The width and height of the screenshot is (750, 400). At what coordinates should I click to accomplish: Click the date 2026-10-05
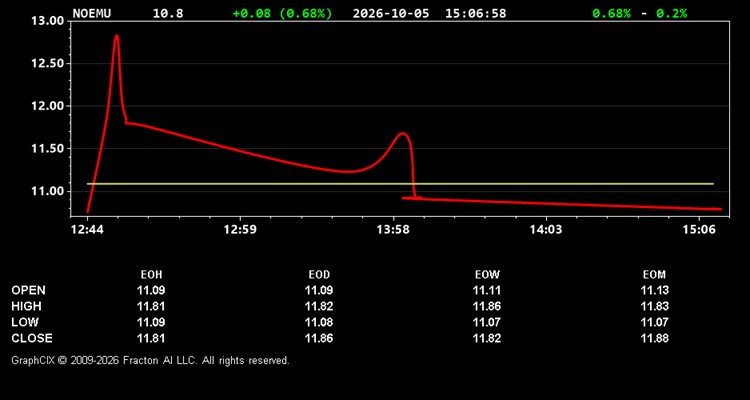pyautogui.click(x=391, y=13)
